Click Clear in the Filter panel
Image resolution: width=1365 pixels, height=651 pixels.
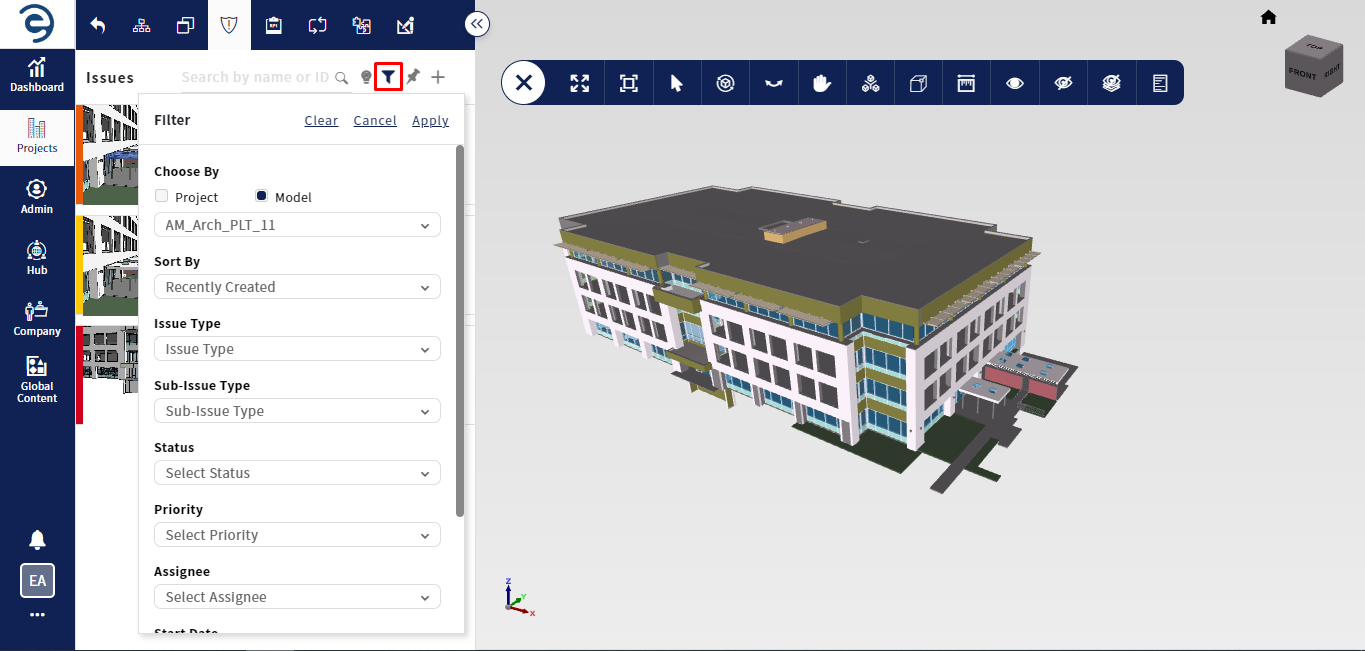(321, 120)
